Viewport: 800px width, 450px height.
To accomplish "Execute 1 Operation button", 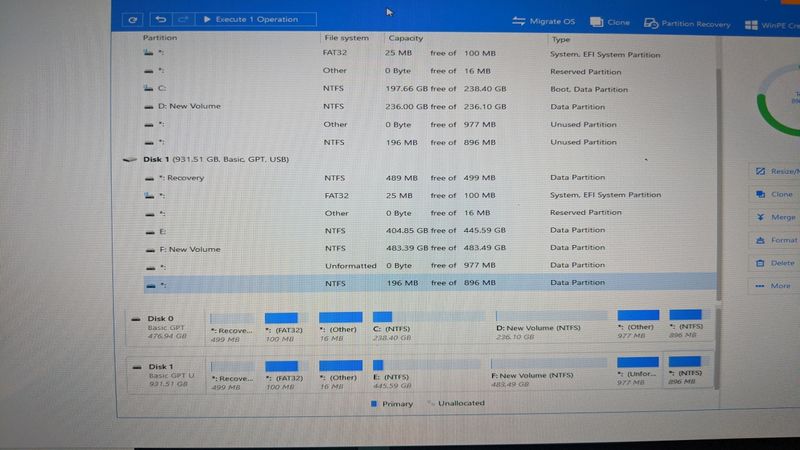I will point(256,19).
